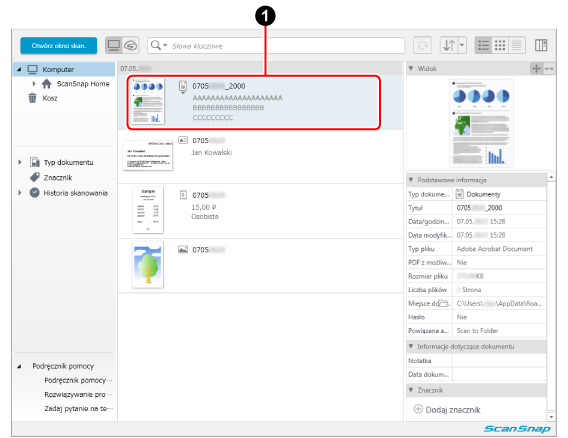The width and height of the screenshot is (568, 438).
Task: Toggle the panel layout icon
Action: tap(541, 46)
